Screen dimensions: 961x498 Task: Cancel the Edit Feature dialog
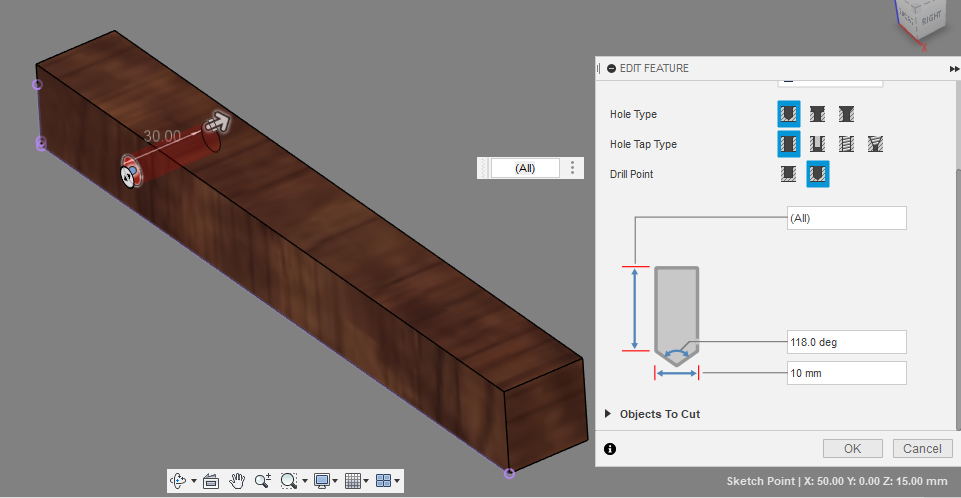click(x=922, y=448)
